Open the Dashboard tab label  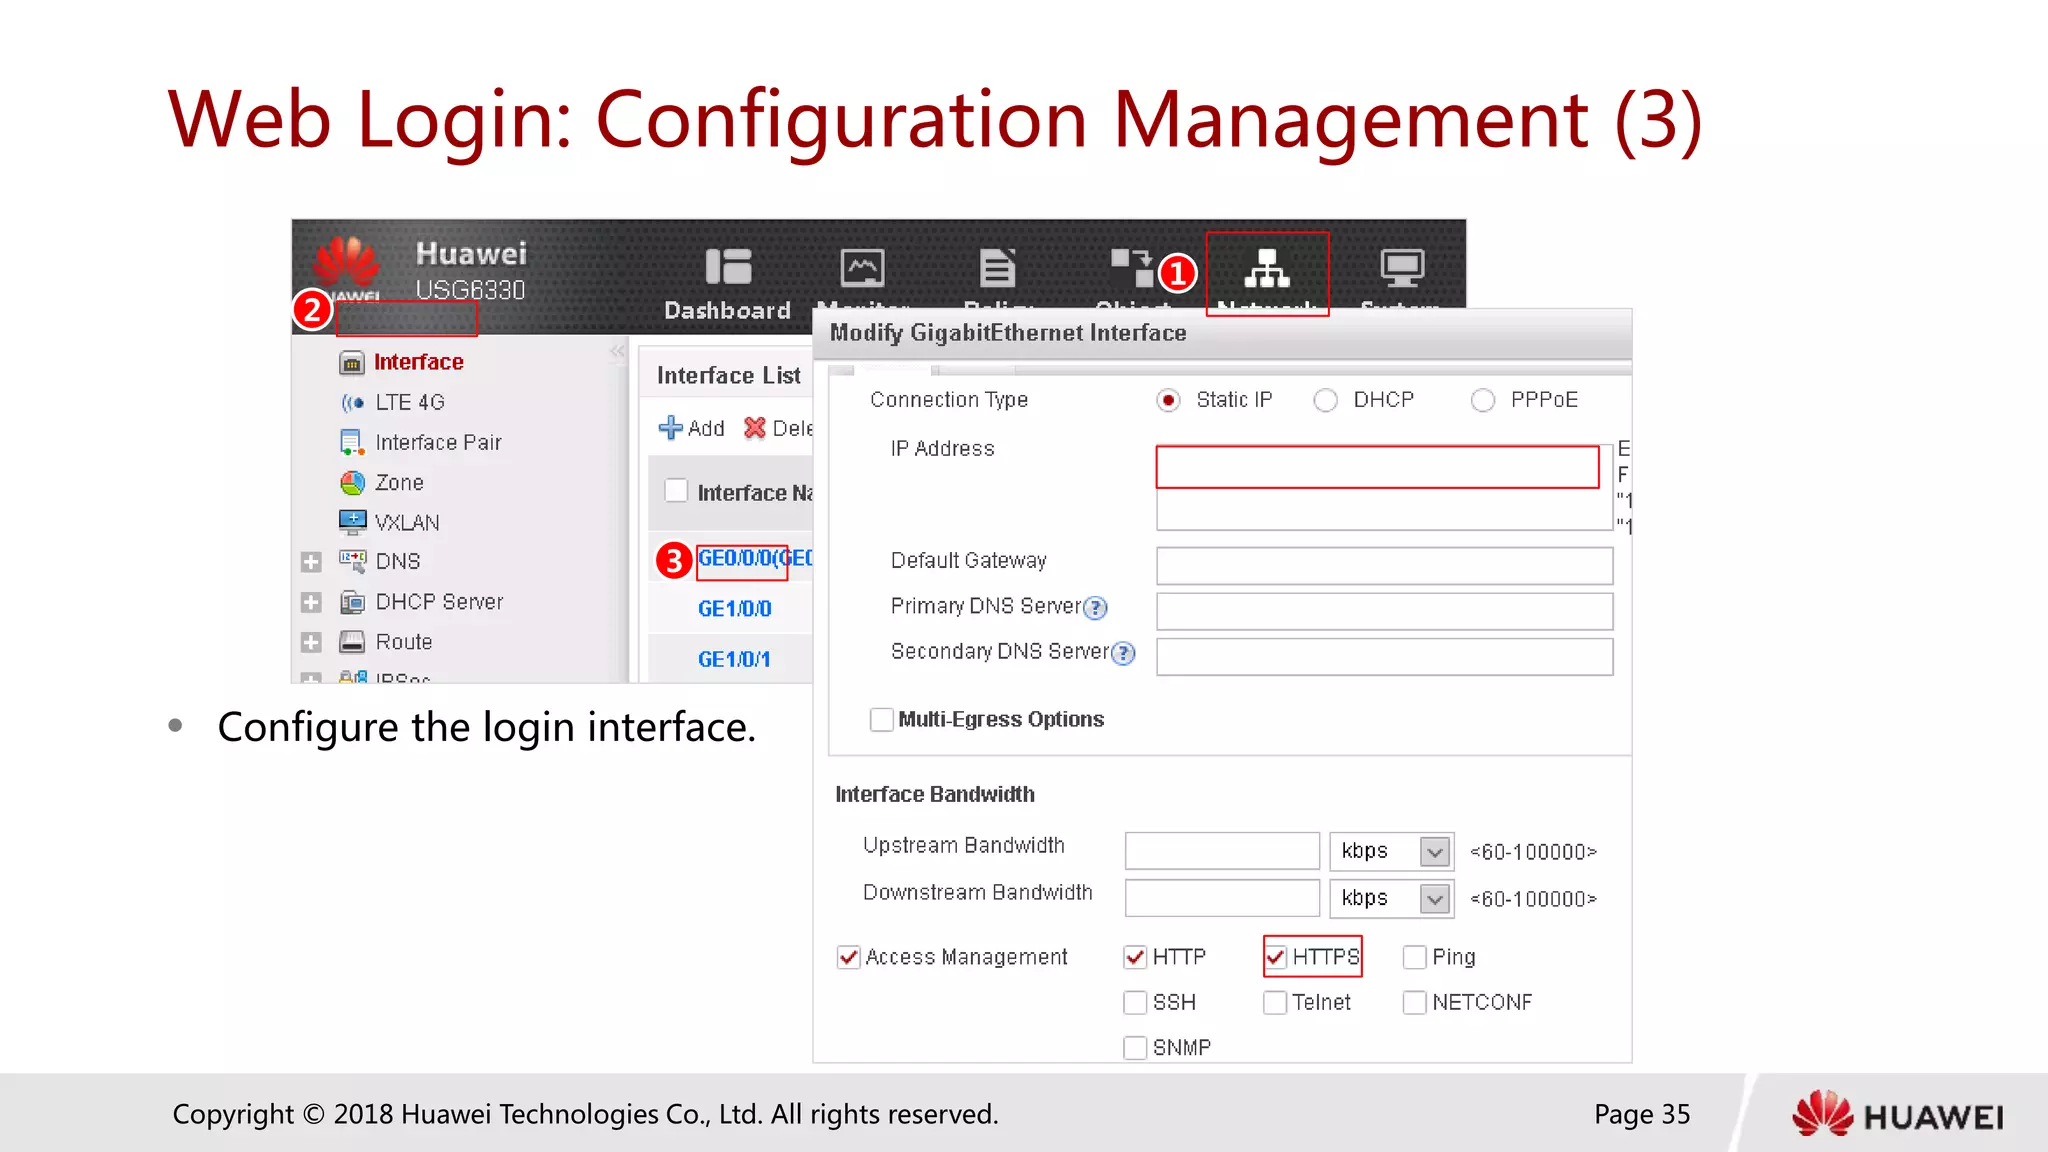click(x=727, y=310)
